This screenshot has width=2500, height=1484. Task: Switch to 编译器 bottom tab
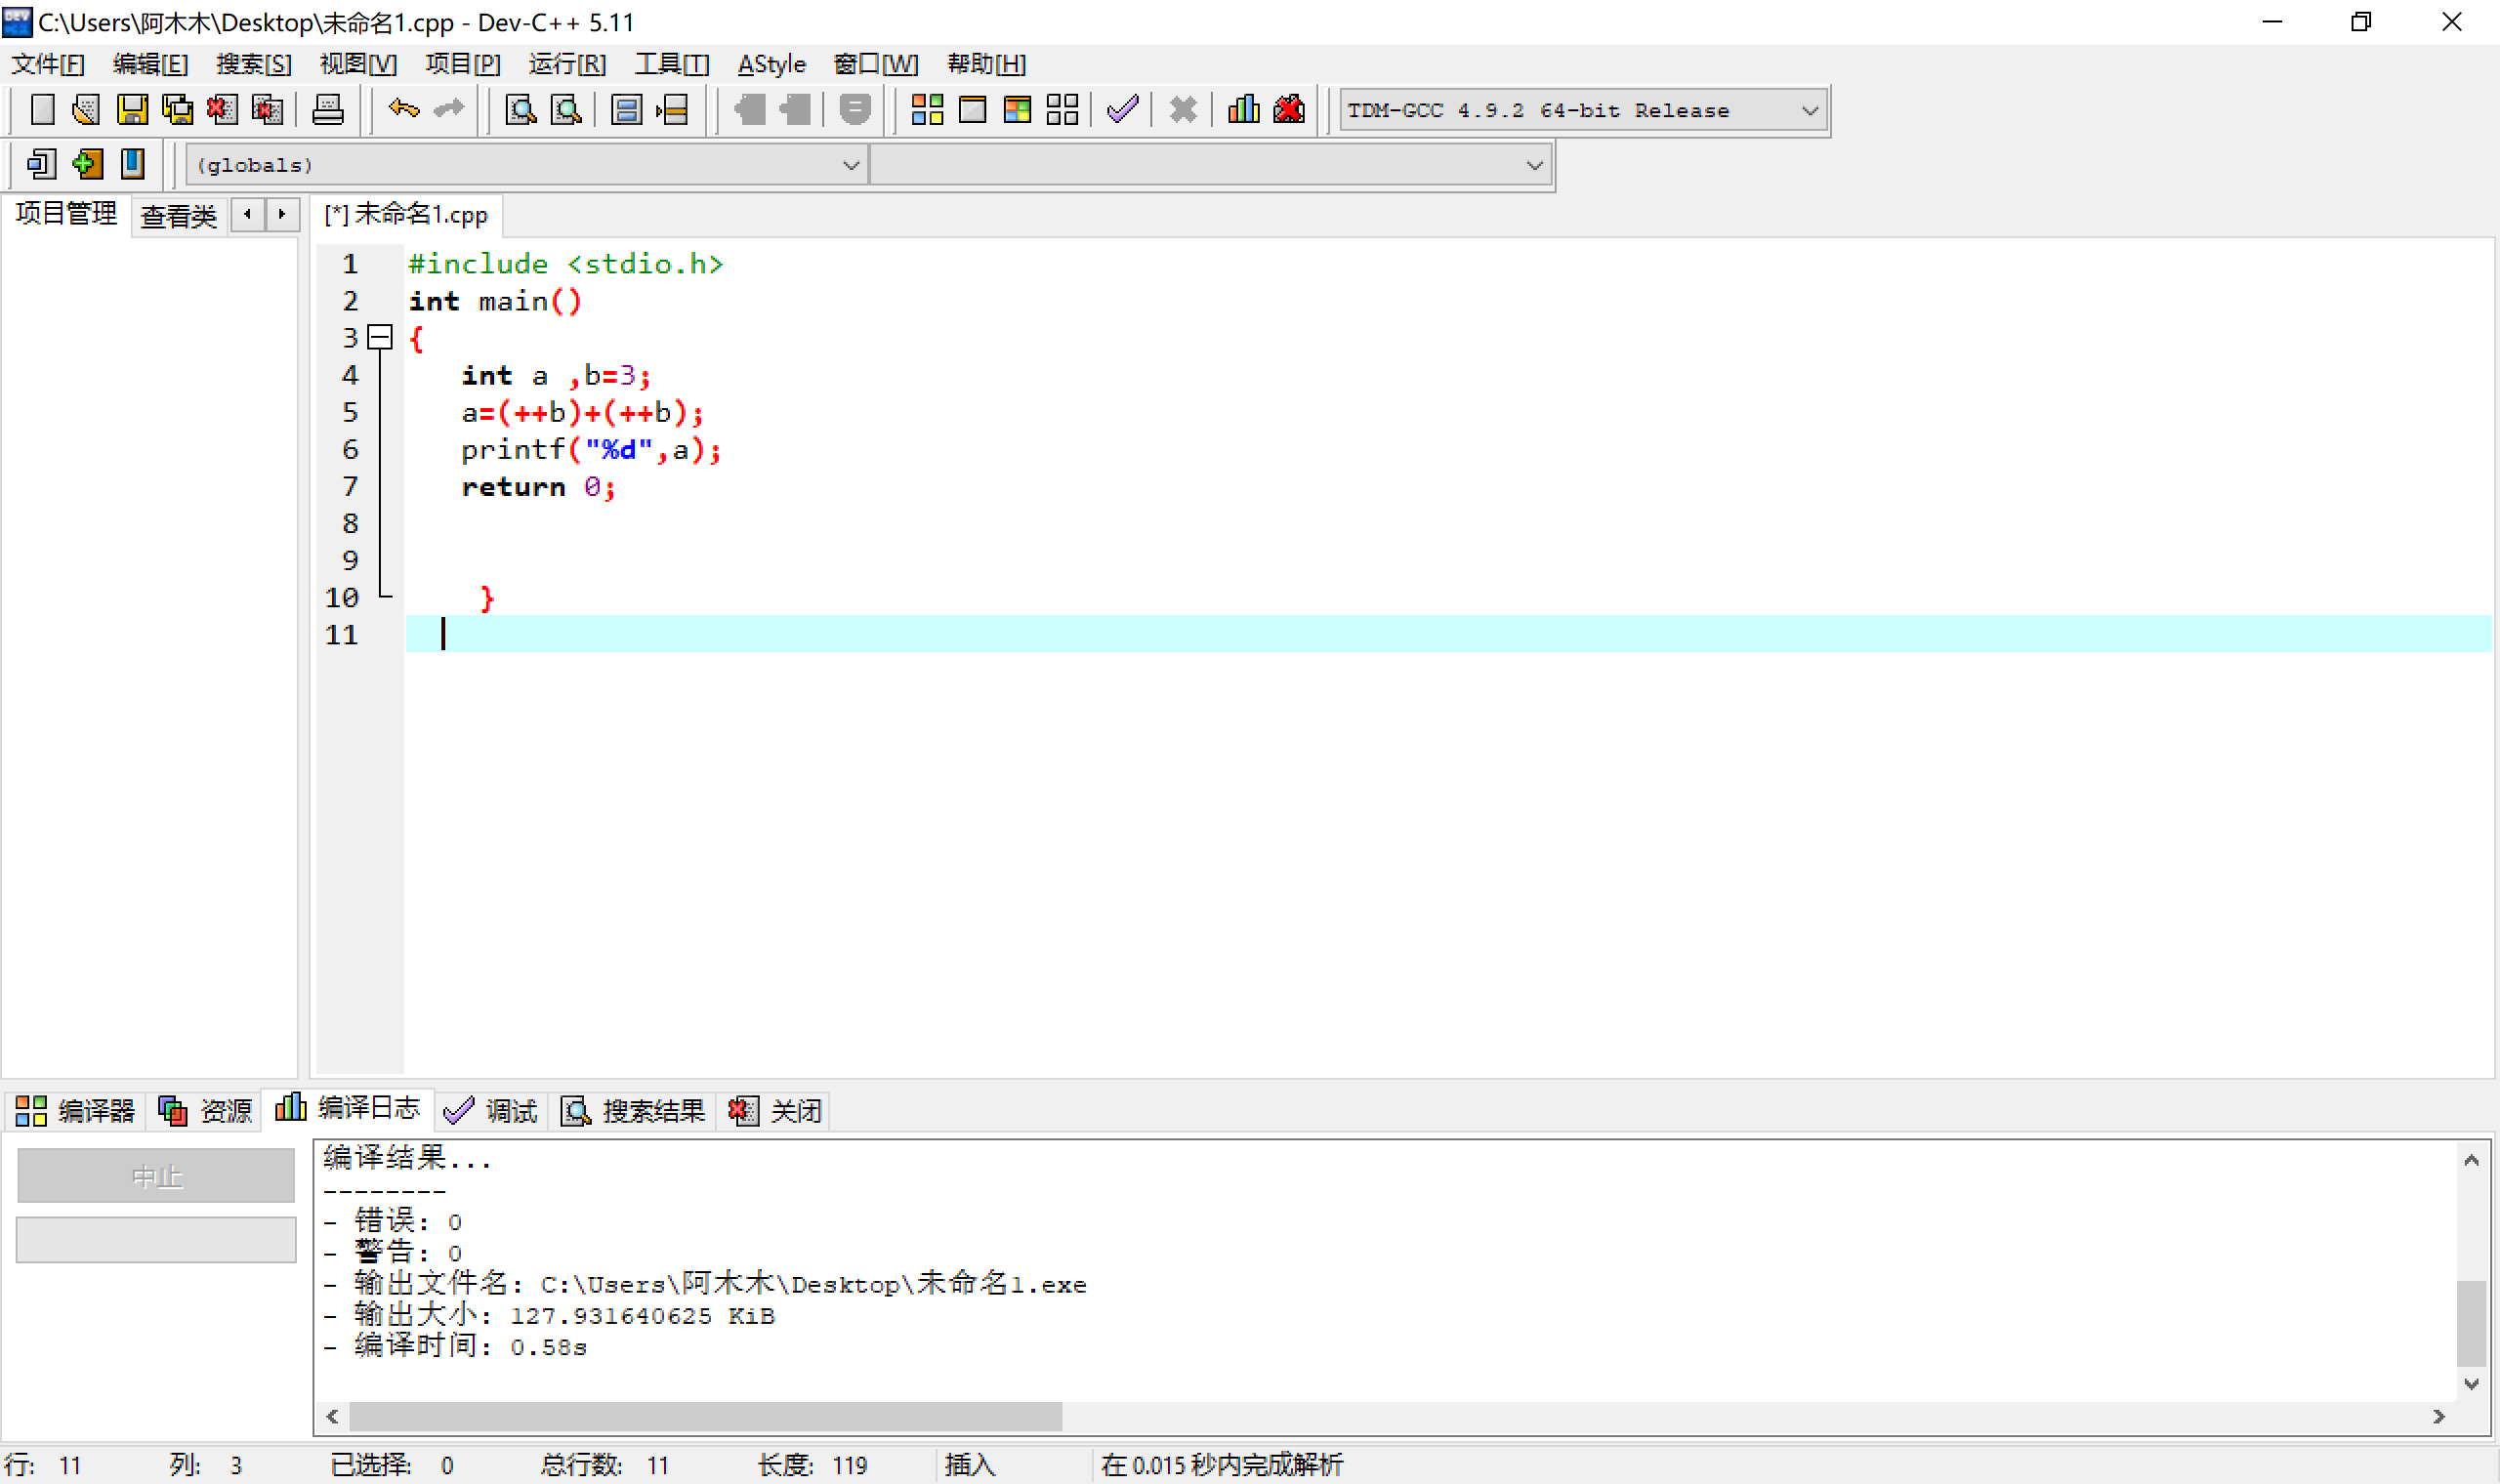(76, 1110)
